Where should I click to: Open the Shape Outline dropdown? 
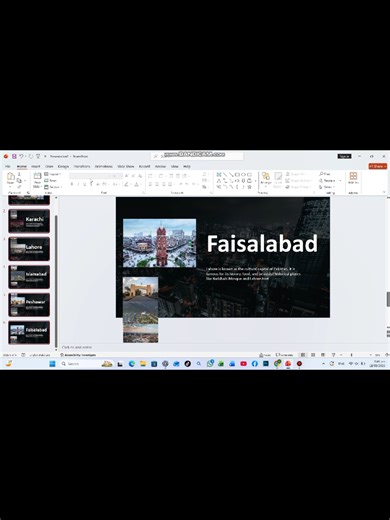299,181
